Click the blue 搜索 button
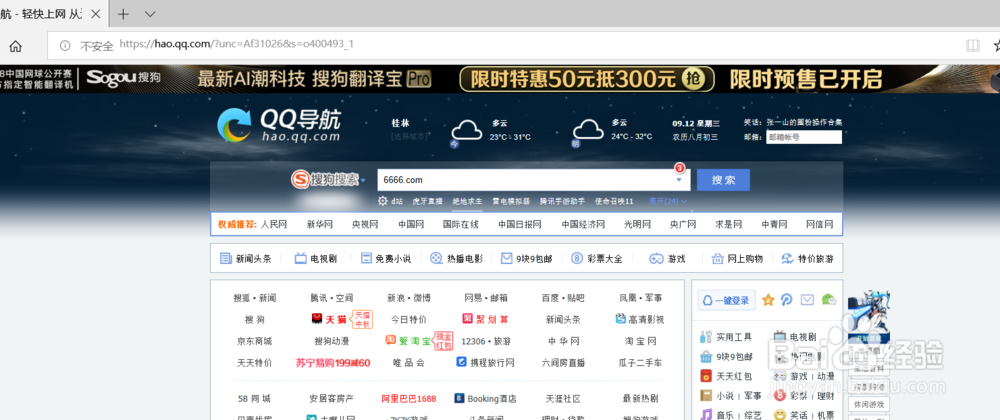This screenshot has width=1000, height=420. [x=723, y=180]
